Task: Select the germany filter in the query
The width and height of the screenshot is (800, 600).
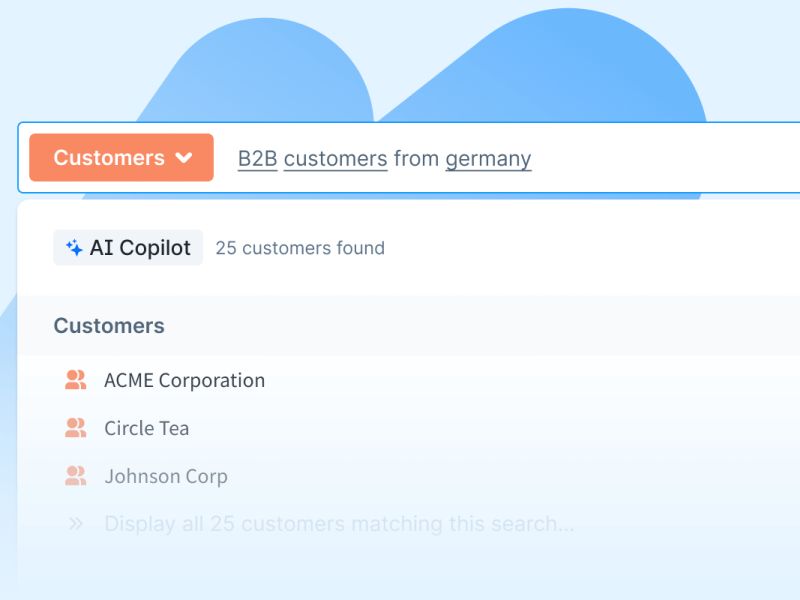Action: 487,158
